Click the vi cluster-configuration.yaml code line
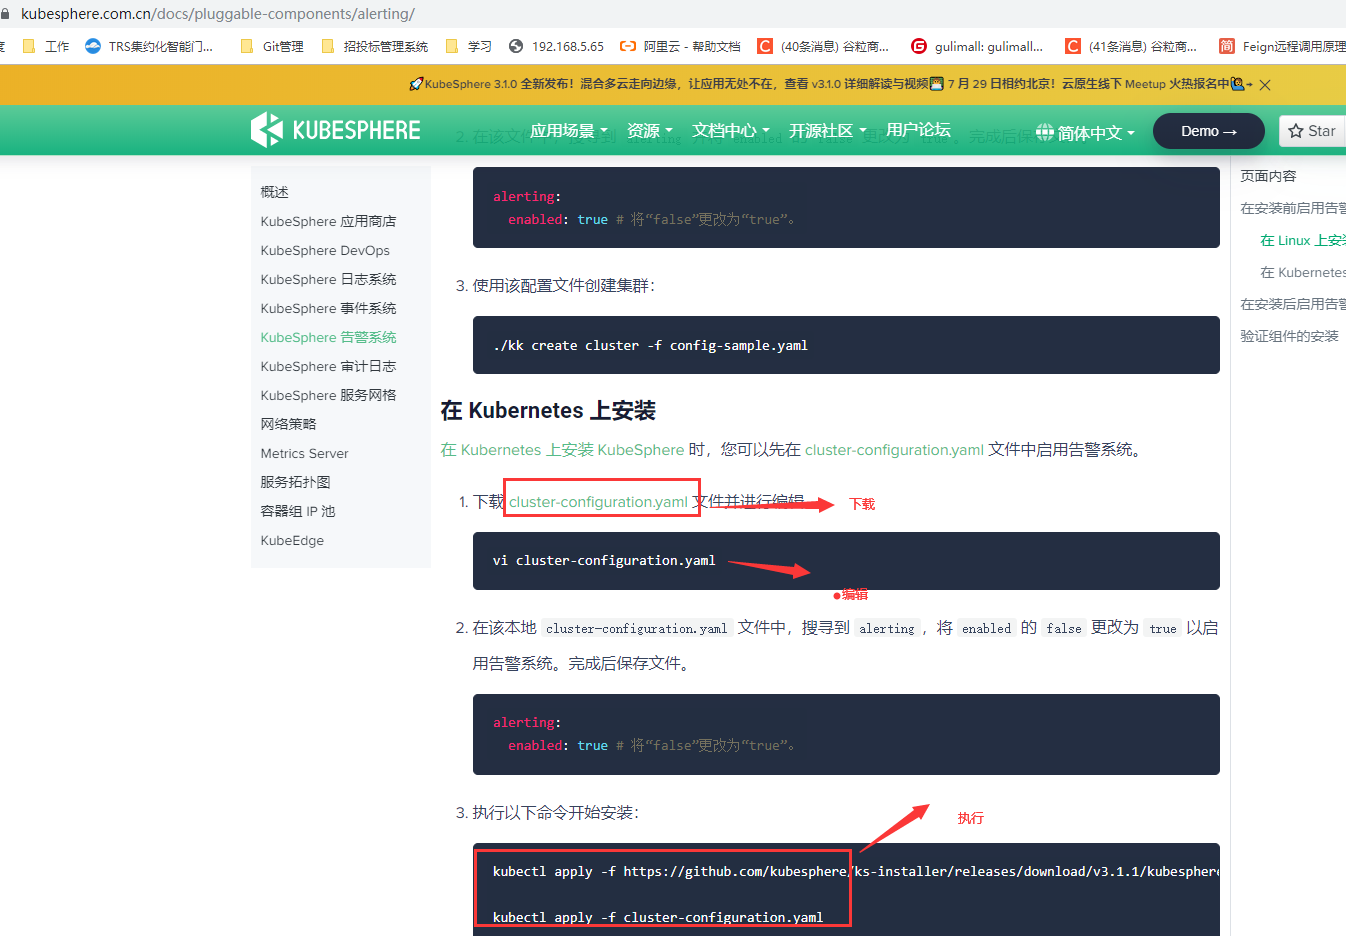 coord(604,561)
